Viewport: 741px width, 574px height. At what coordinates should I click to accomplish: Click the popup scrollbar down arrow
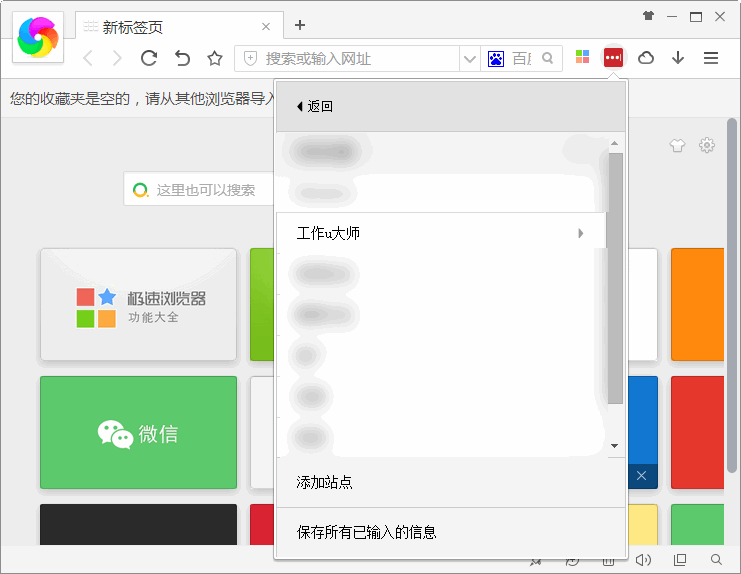click(615, 445)
